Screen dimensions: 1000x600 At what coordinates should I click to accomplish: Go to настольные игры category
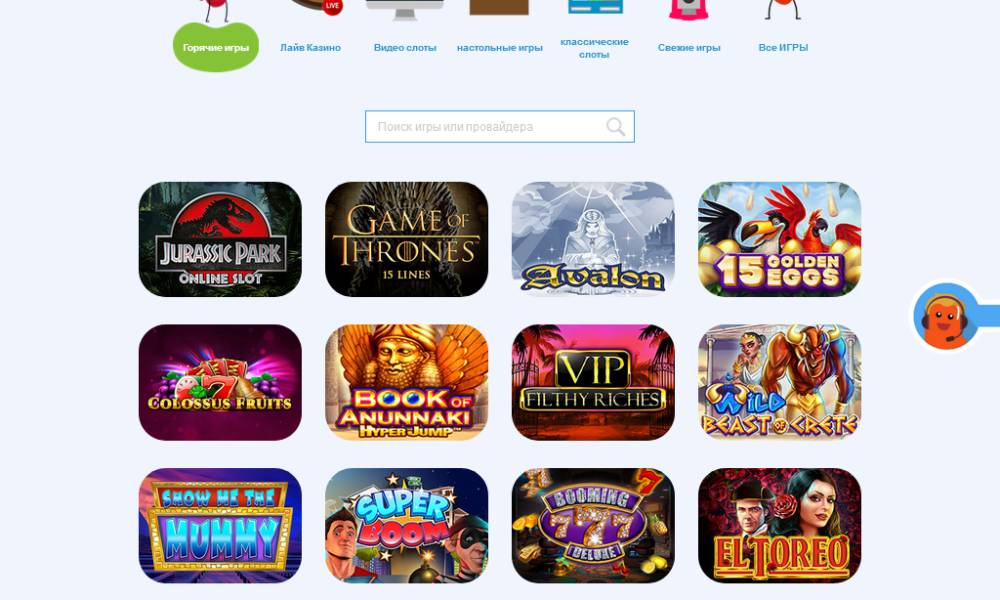pyautogui.click(x=499, y=47)
